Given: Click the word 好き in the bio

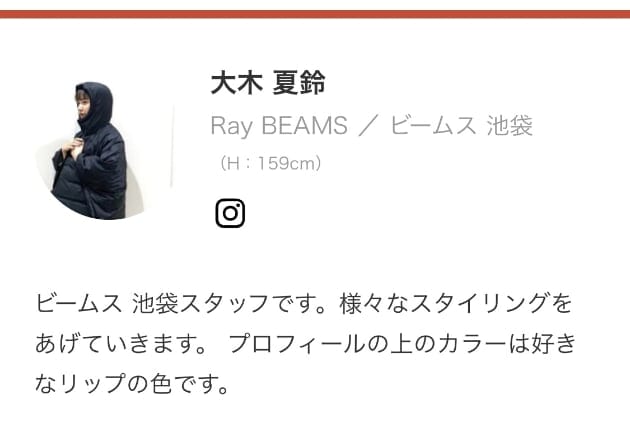Looking at the screenshot, I should (x=553, y=343).
